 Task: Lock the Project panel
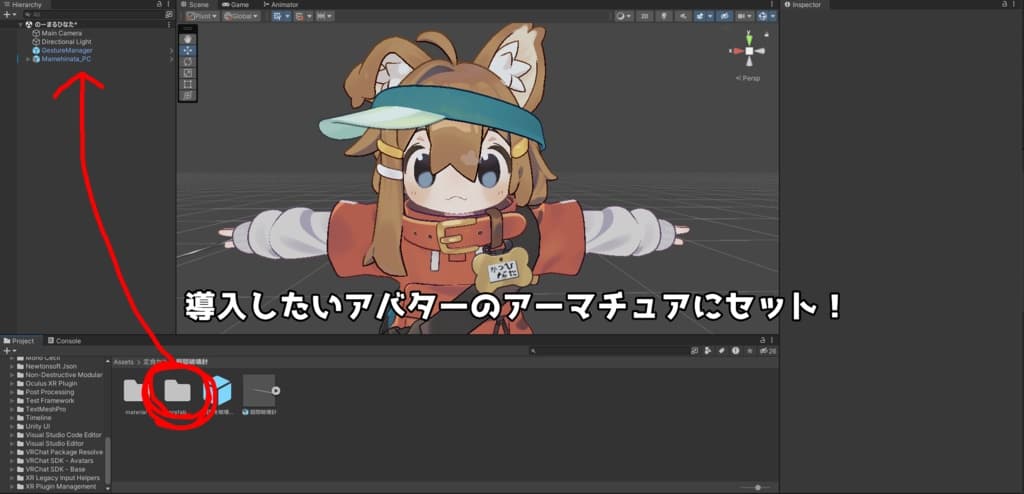pyautogui.click(x=762, y=340)
